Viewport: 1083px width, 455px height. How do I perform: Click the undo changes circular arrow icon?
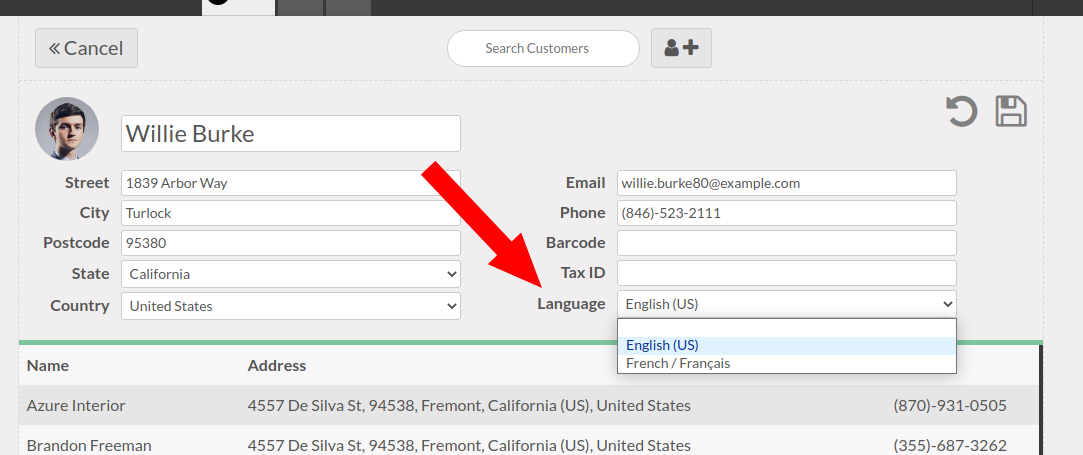961,112
